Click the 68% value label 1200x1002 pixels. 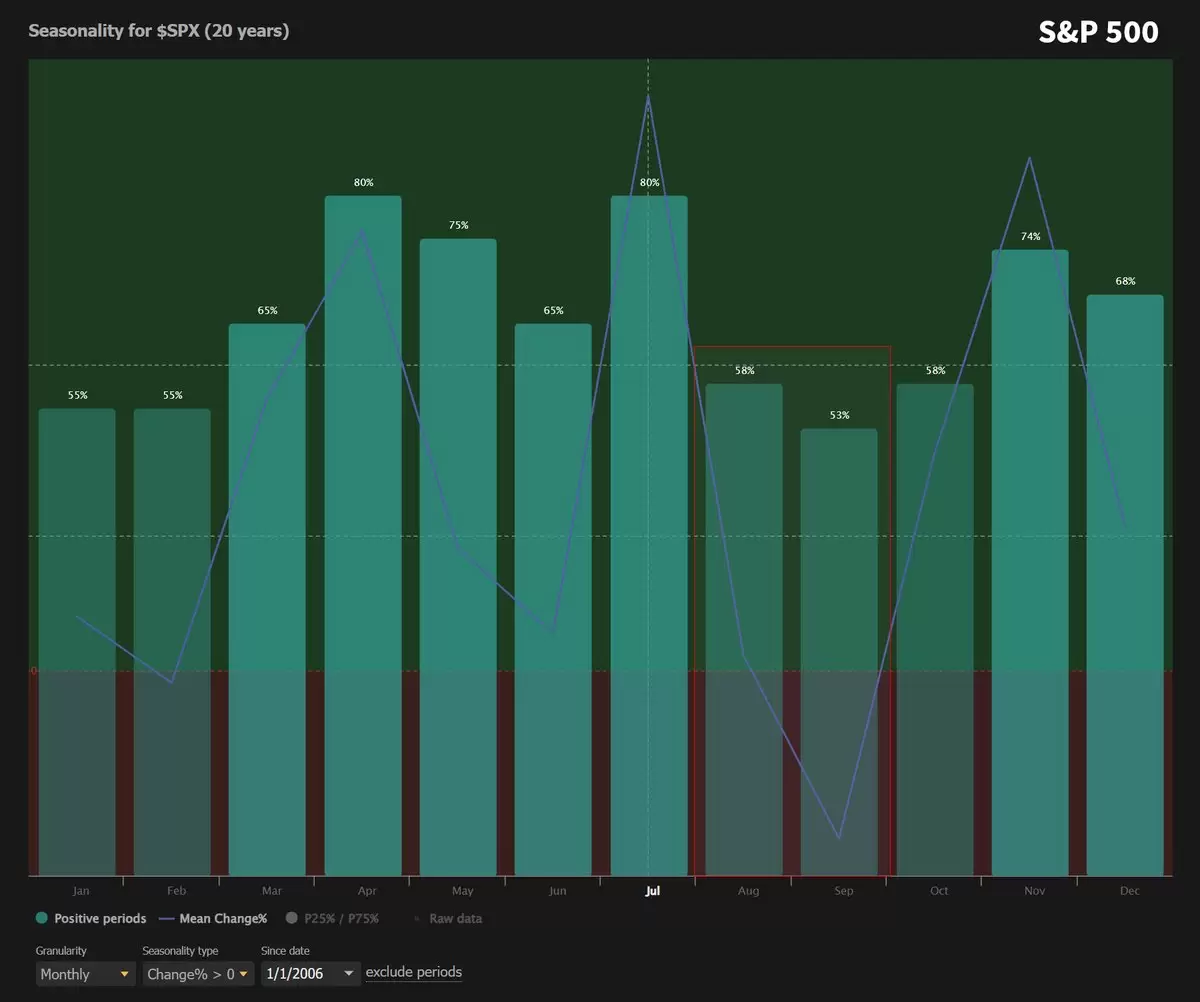pos(1125,282)
